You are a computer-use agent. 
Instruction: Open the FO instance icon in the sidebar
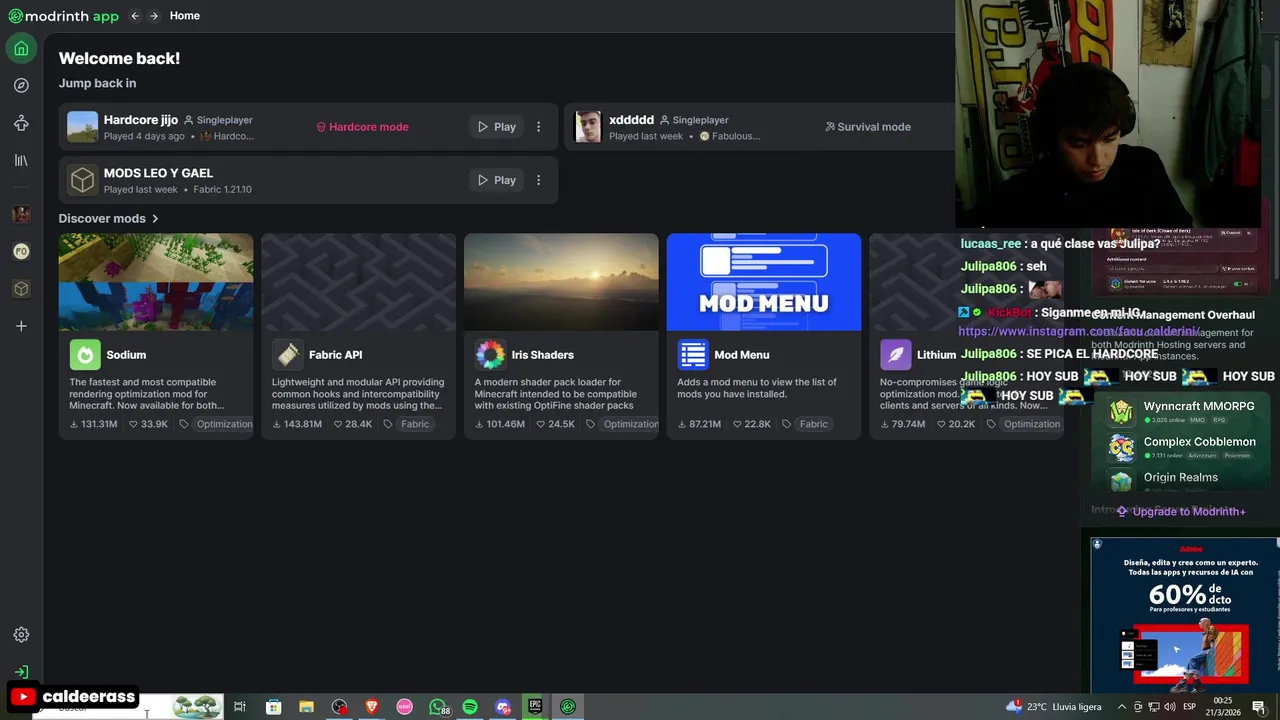click(21, 251)
